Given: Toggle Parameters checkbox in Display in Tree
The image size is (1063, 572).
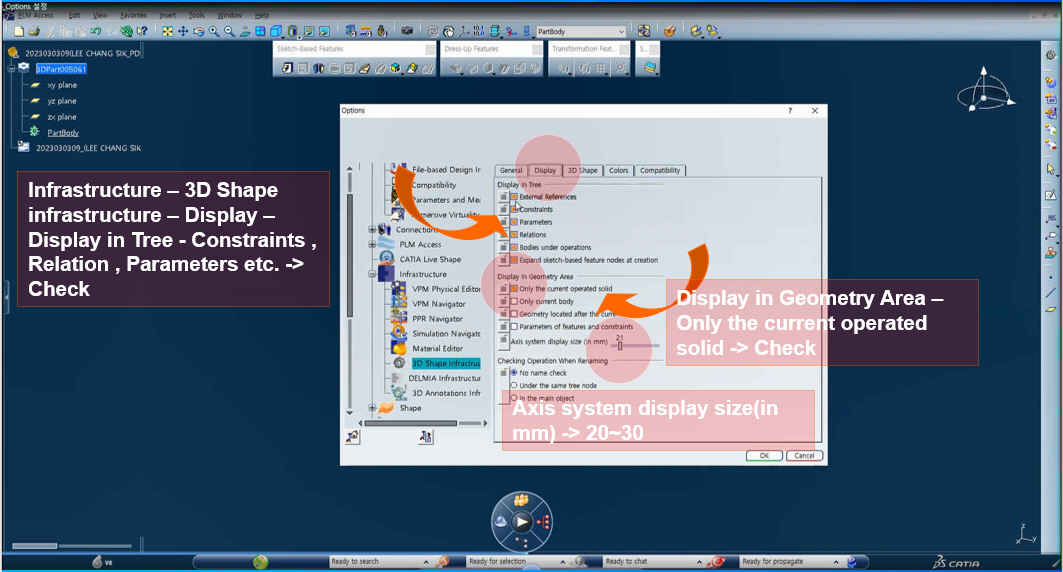Looking at the screenshot, I should [x=515, y=222].
